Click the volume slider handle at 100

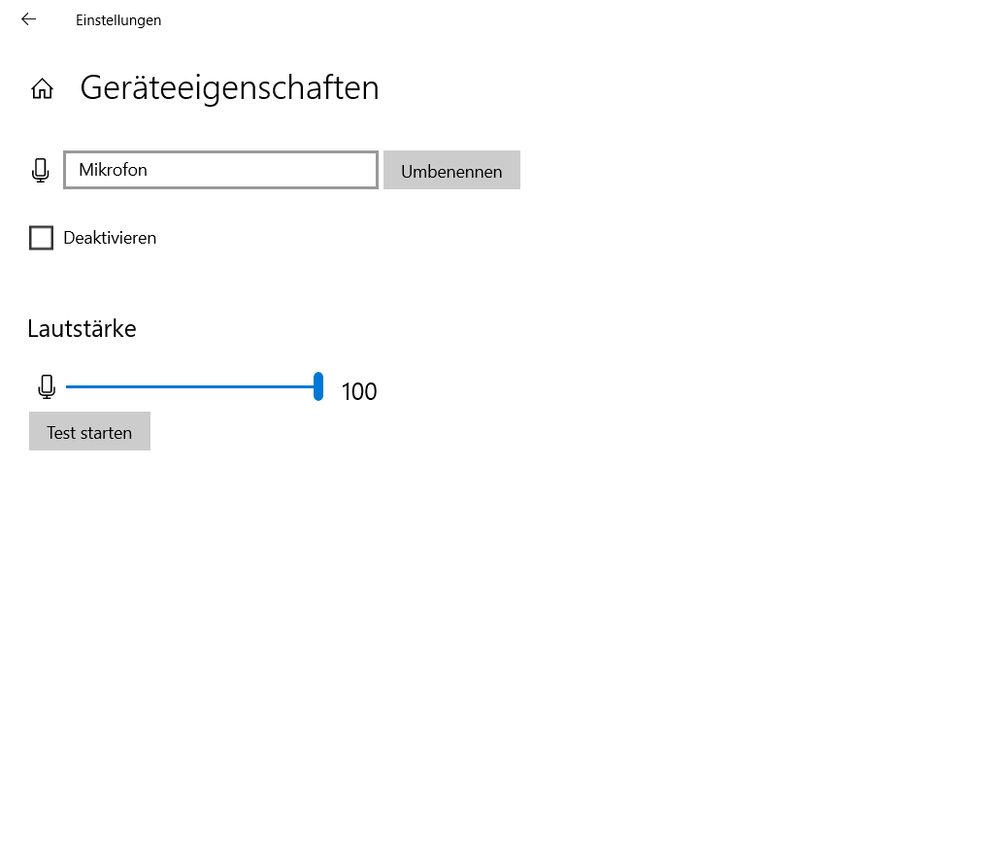point(317,386)
